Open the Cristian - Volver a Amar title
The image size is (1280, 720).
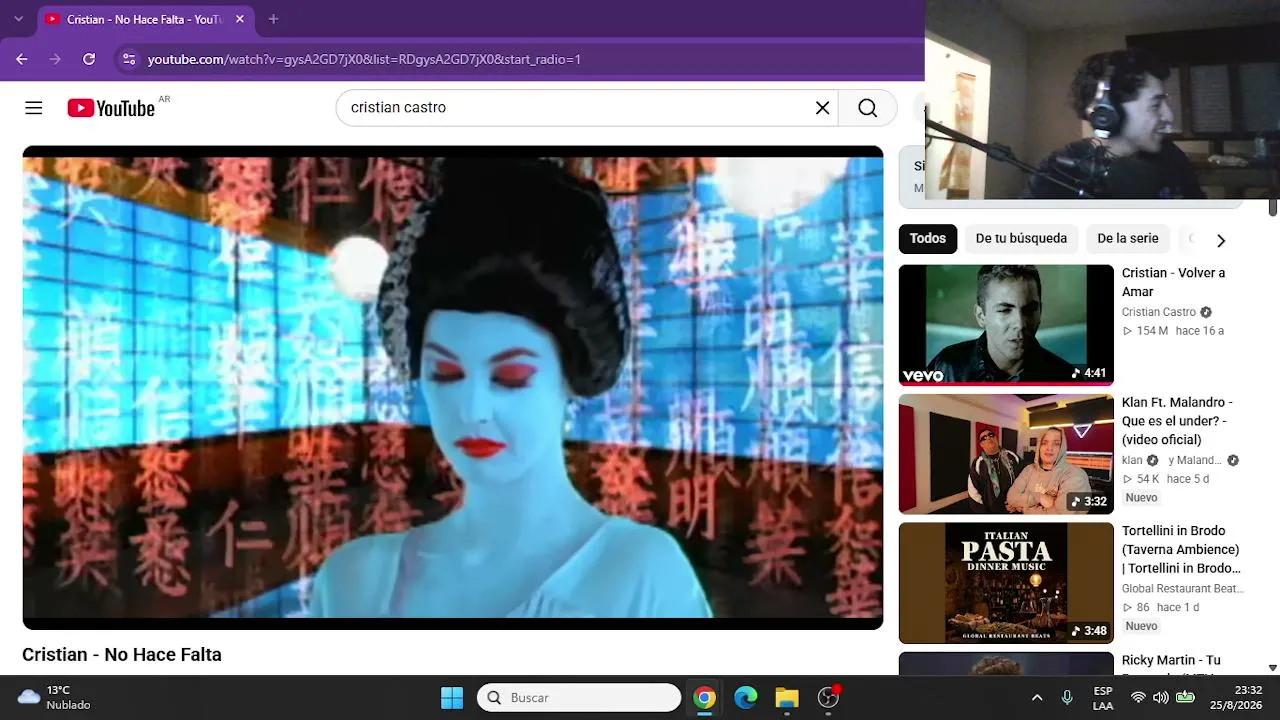[1173, 282]
